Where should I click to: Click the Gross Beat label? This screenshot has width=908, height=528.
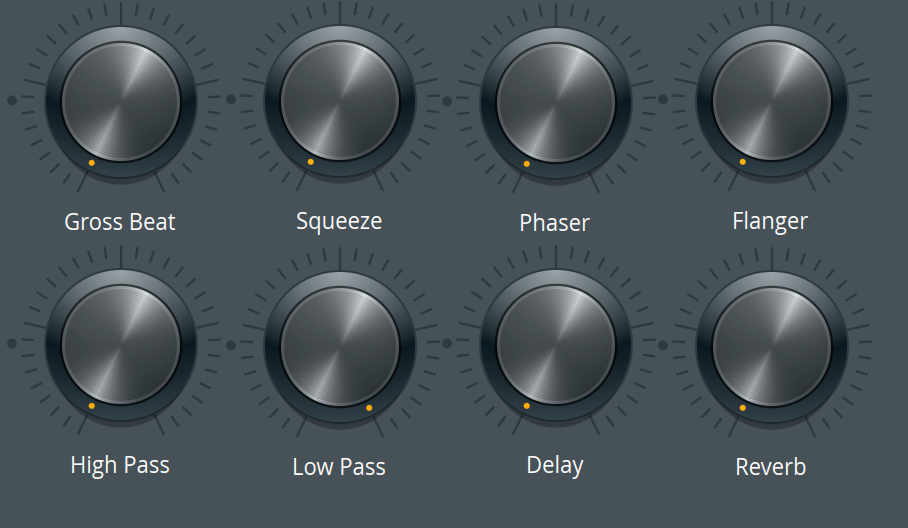pyautogui.click(x=120, y=222)
